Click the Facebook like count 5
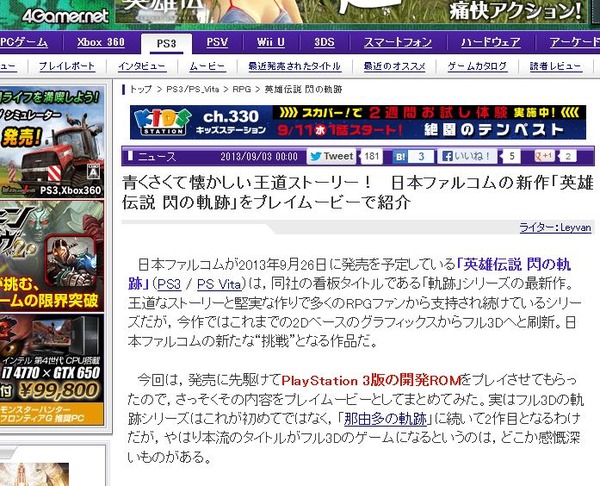Screen dimensions: 600x486 [x=512, y=156]
